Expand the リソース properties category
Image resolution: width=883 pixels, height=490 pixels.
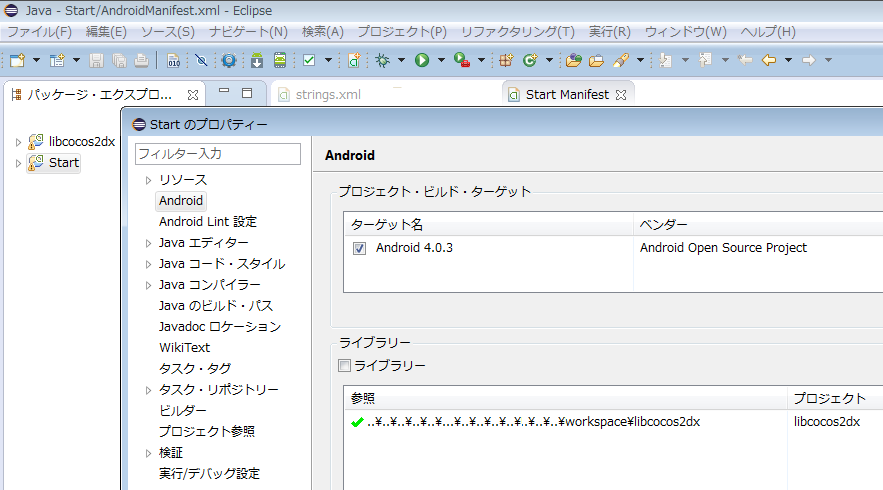click(148, 180)
